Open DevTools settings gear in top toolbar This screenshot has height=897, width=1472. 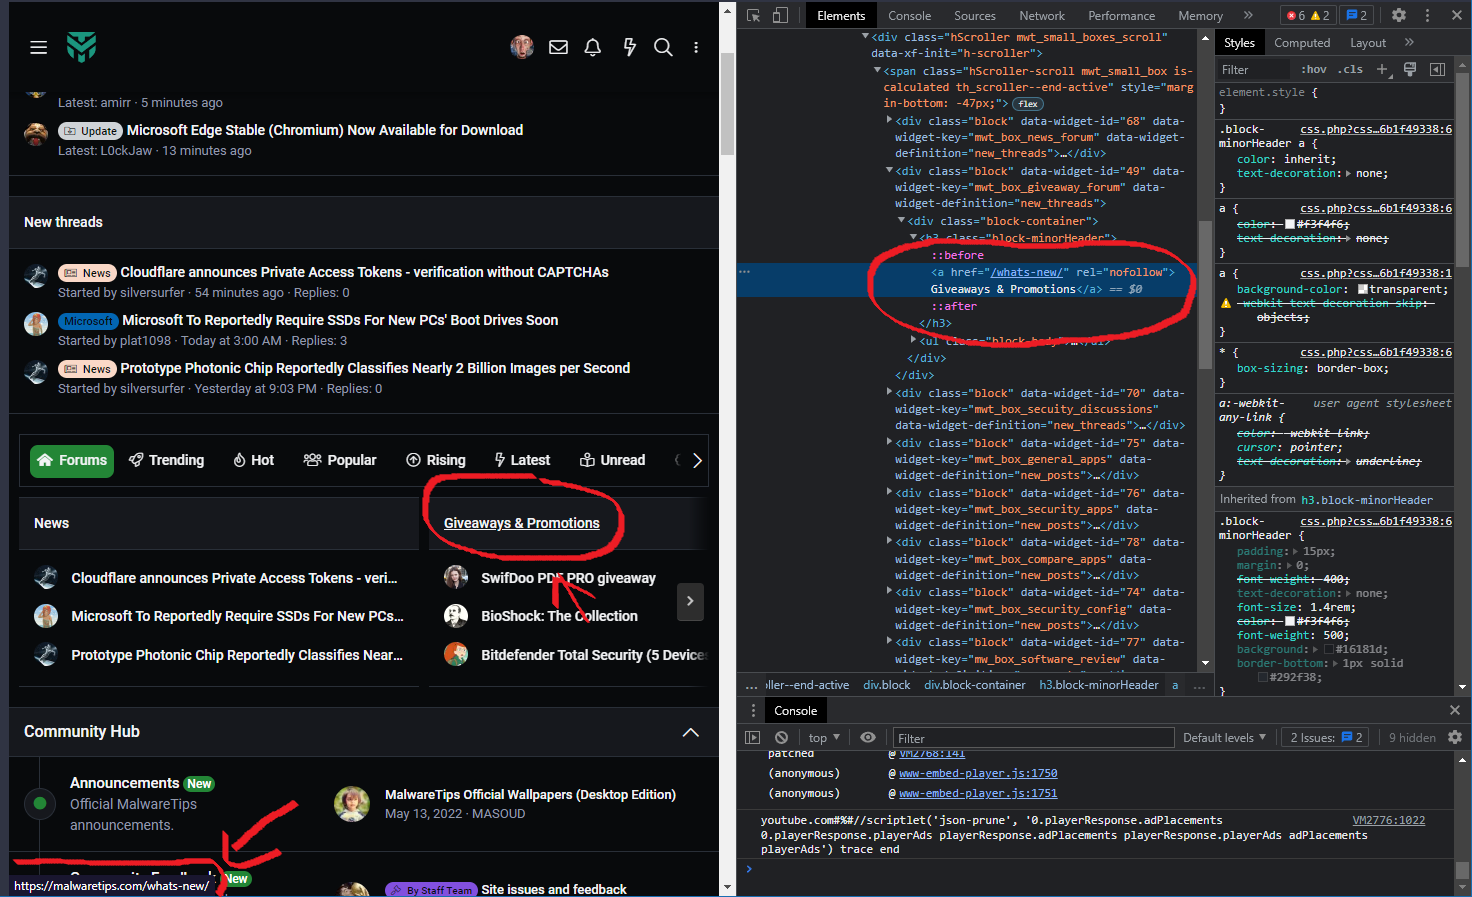point(1399,15)
